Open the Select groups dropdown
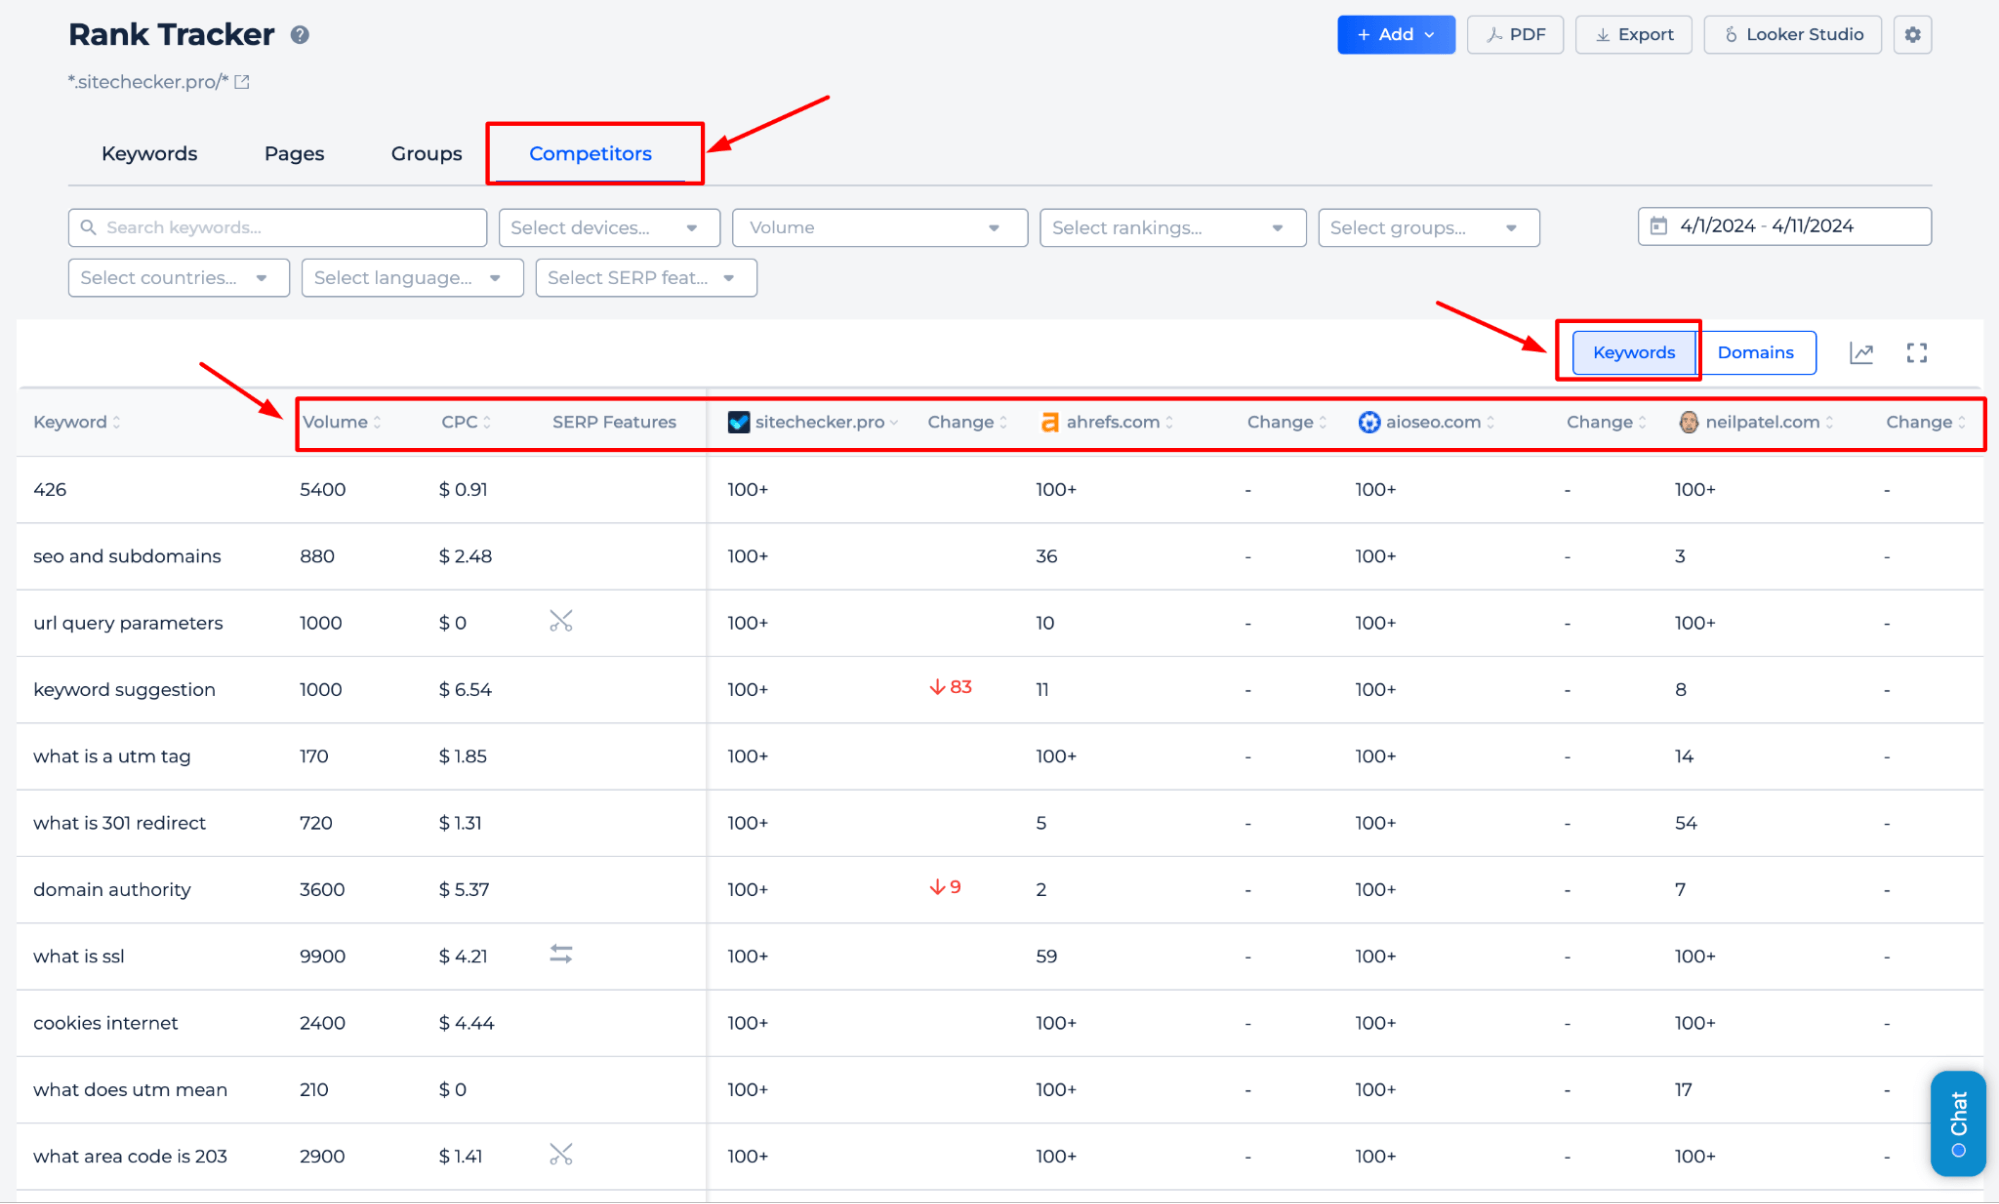 point(1428,228)
